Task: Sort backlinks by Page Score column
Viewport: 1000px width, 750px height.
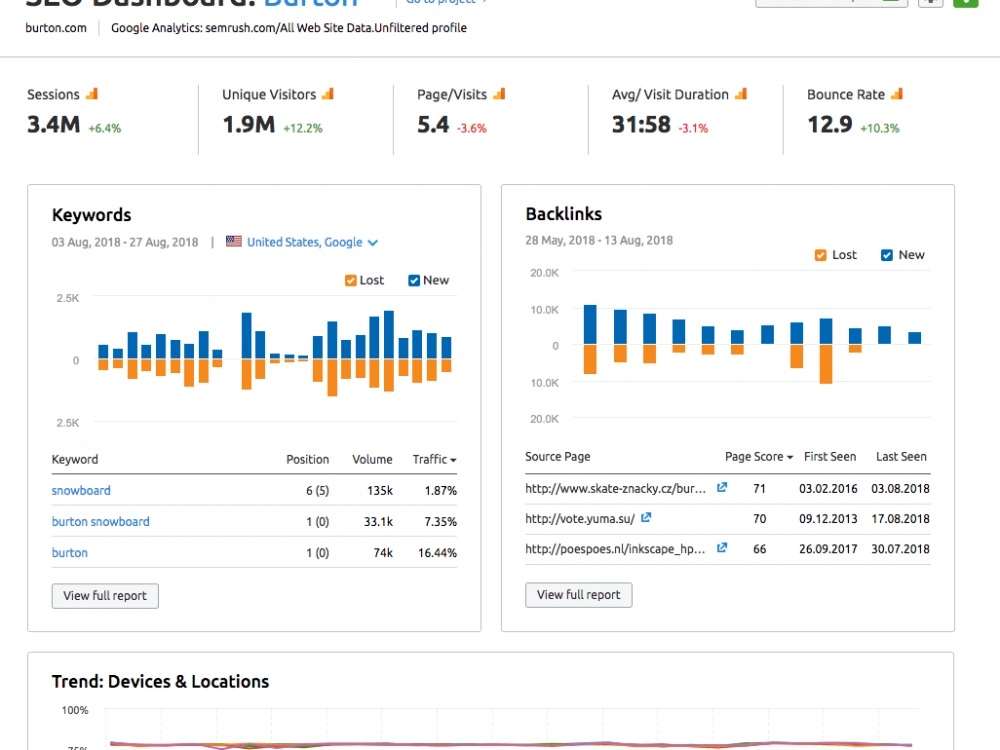Action: point(759,457)
